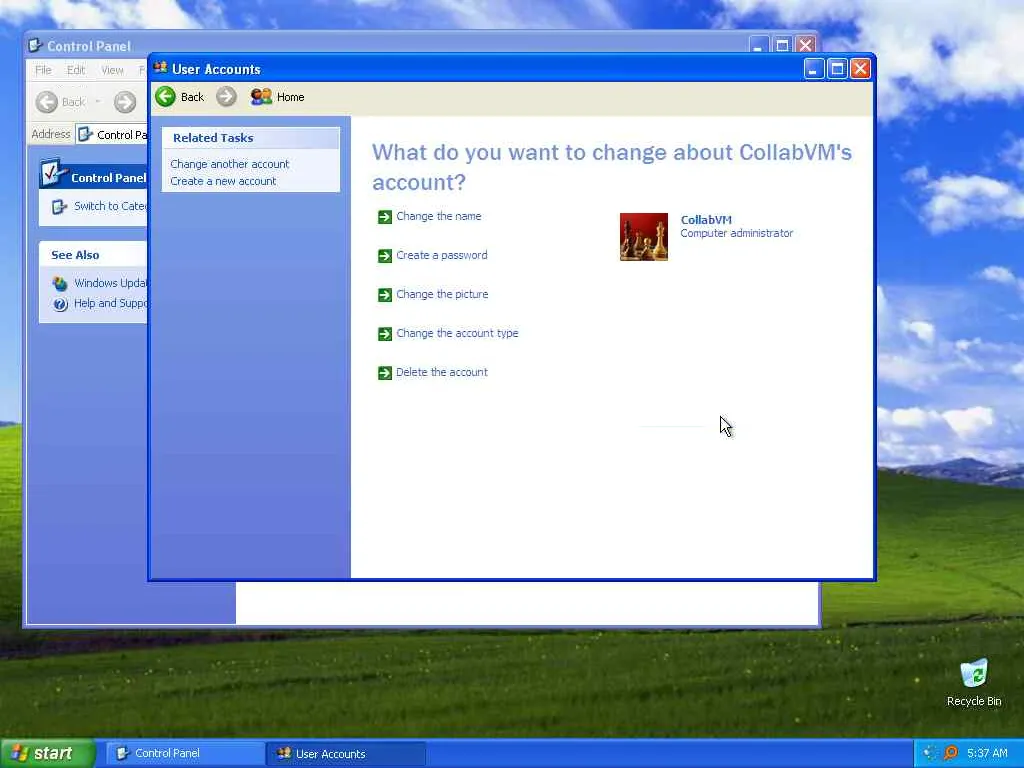
Task: Open Edit menu in Control Panel window
Action: pyautogui.click(x=76, y=70)
